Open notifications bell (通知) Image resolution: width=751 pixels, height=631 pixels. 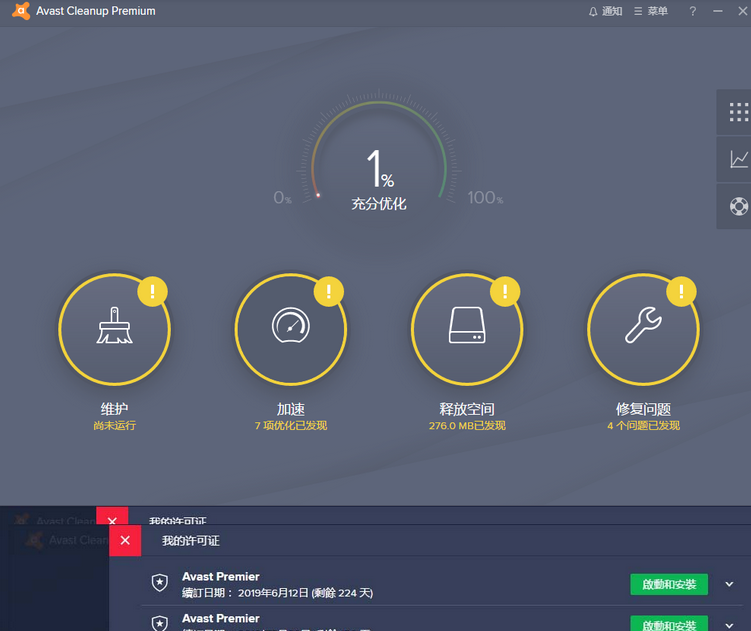pyautogui.click(x=605, y=11)
